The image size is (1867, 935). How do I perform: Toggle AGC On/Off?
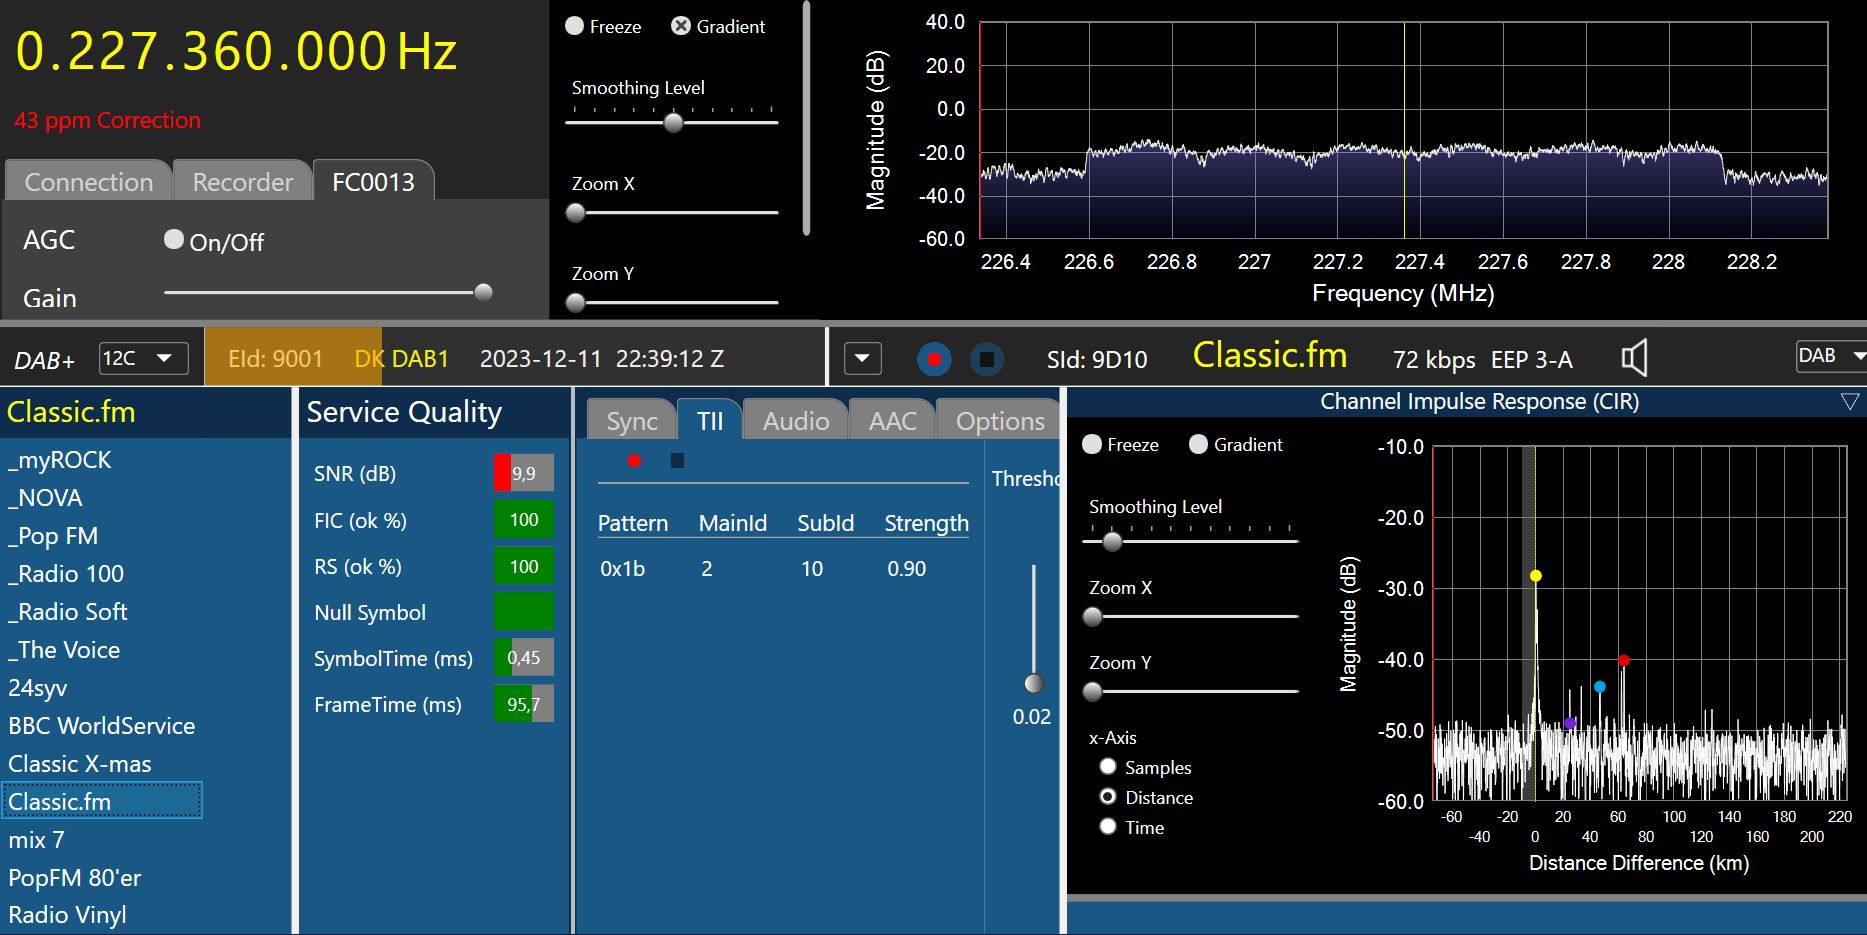174,239
